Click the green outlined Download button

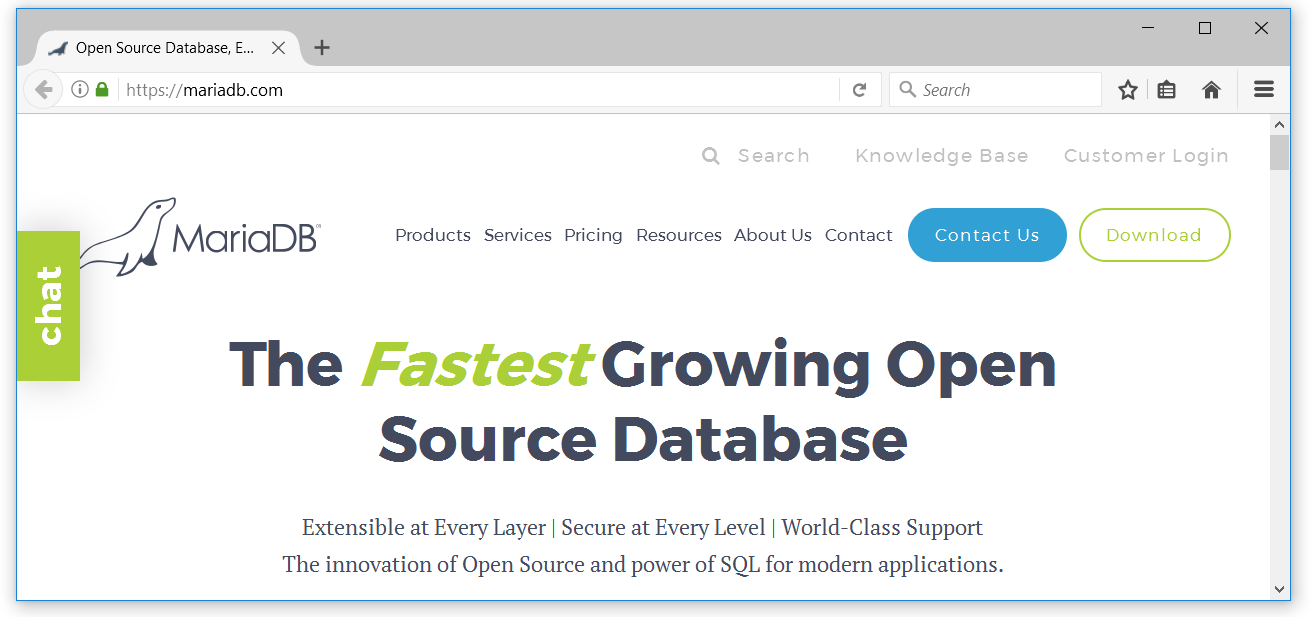1155,235
